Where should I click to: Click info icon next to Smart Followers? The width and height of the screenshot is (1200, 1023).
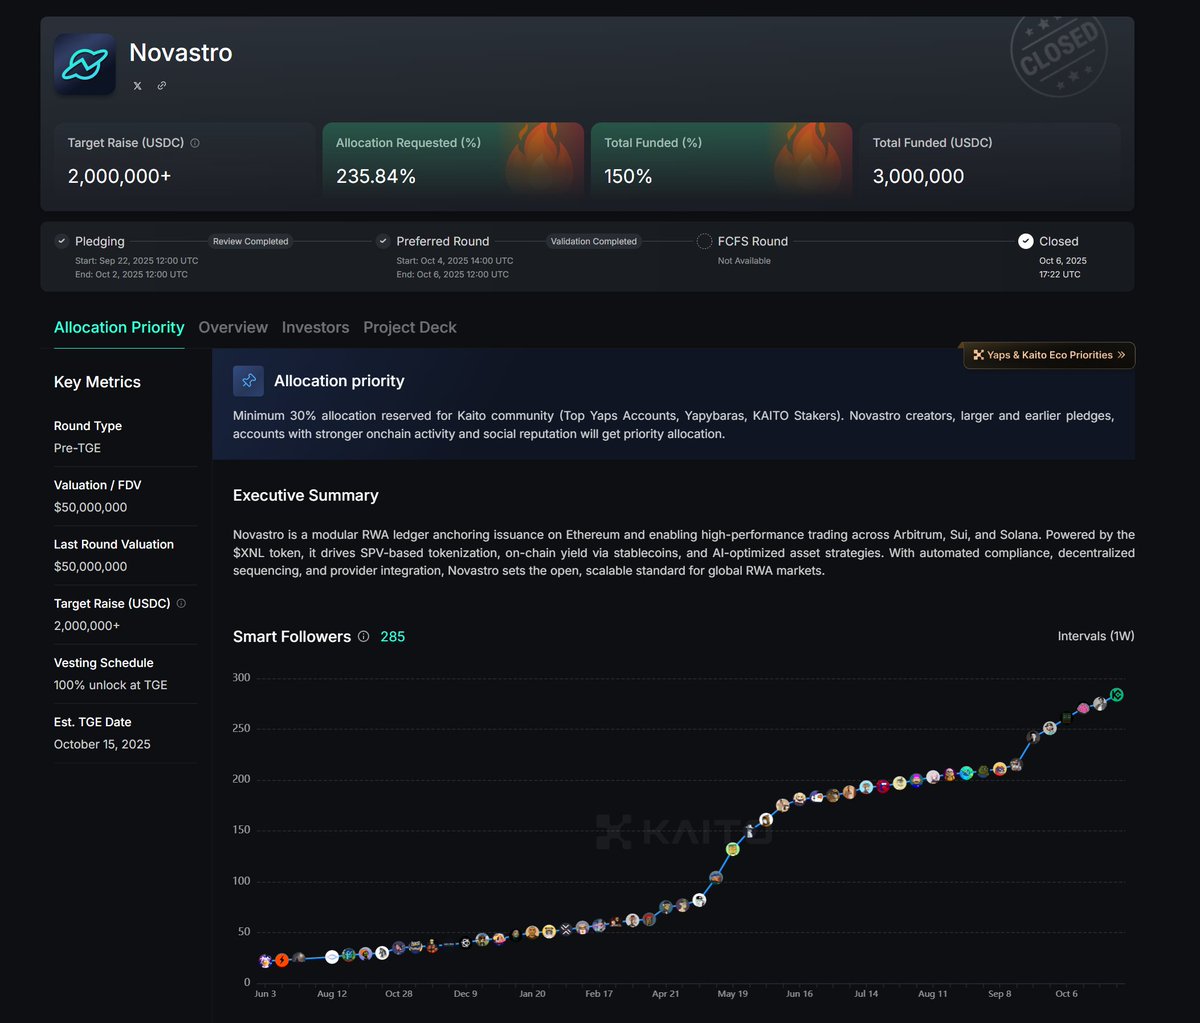point(363,637)
